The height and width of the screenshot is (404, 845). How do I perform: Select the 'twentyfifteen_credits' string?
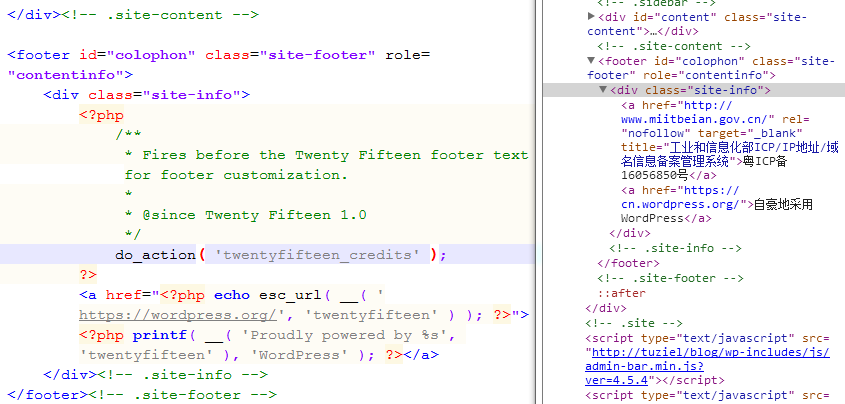317,255
